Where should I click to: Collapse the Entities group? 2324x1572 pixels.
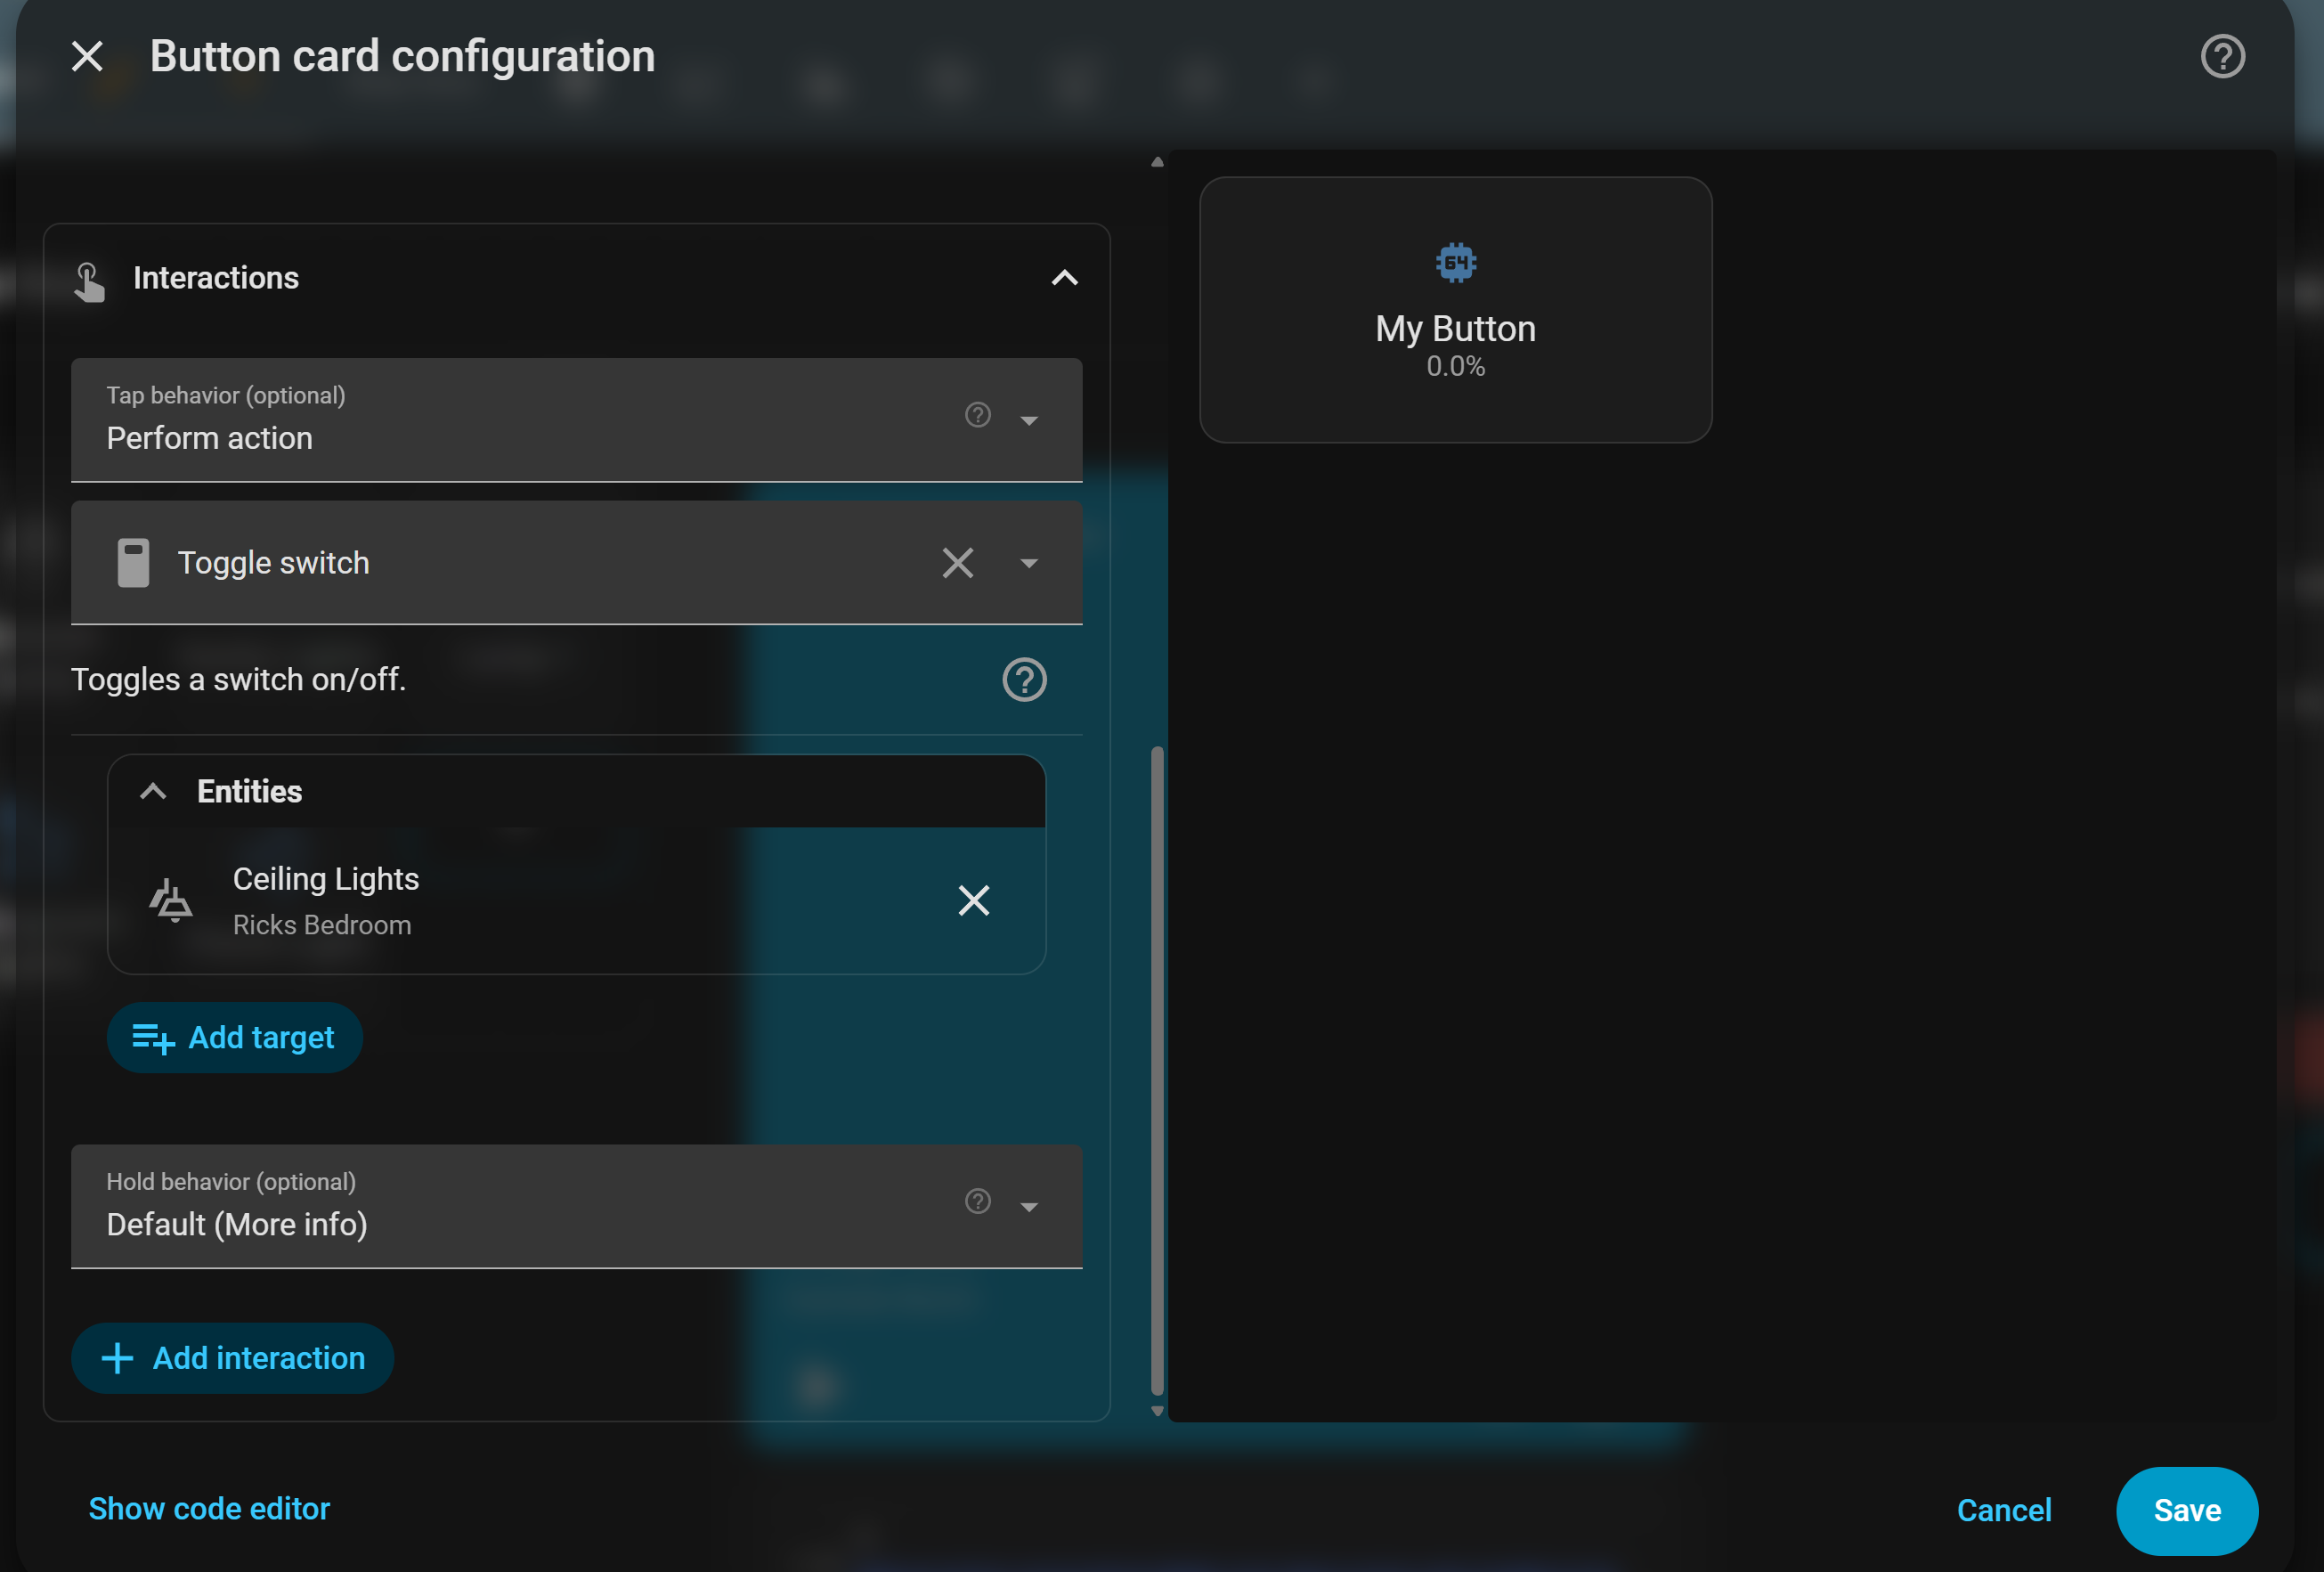(152, 791)
